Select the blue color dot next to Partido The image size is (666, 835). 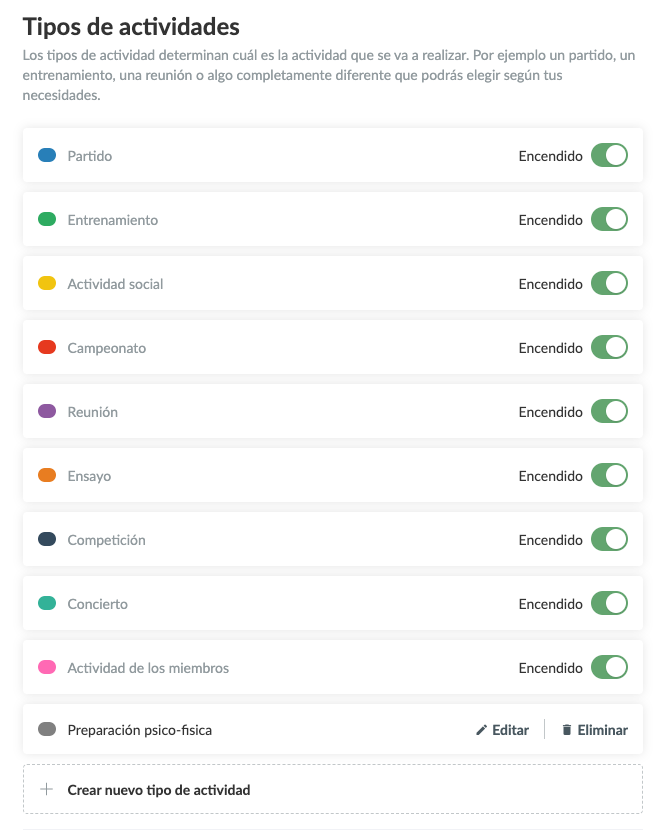click(46, 155)
